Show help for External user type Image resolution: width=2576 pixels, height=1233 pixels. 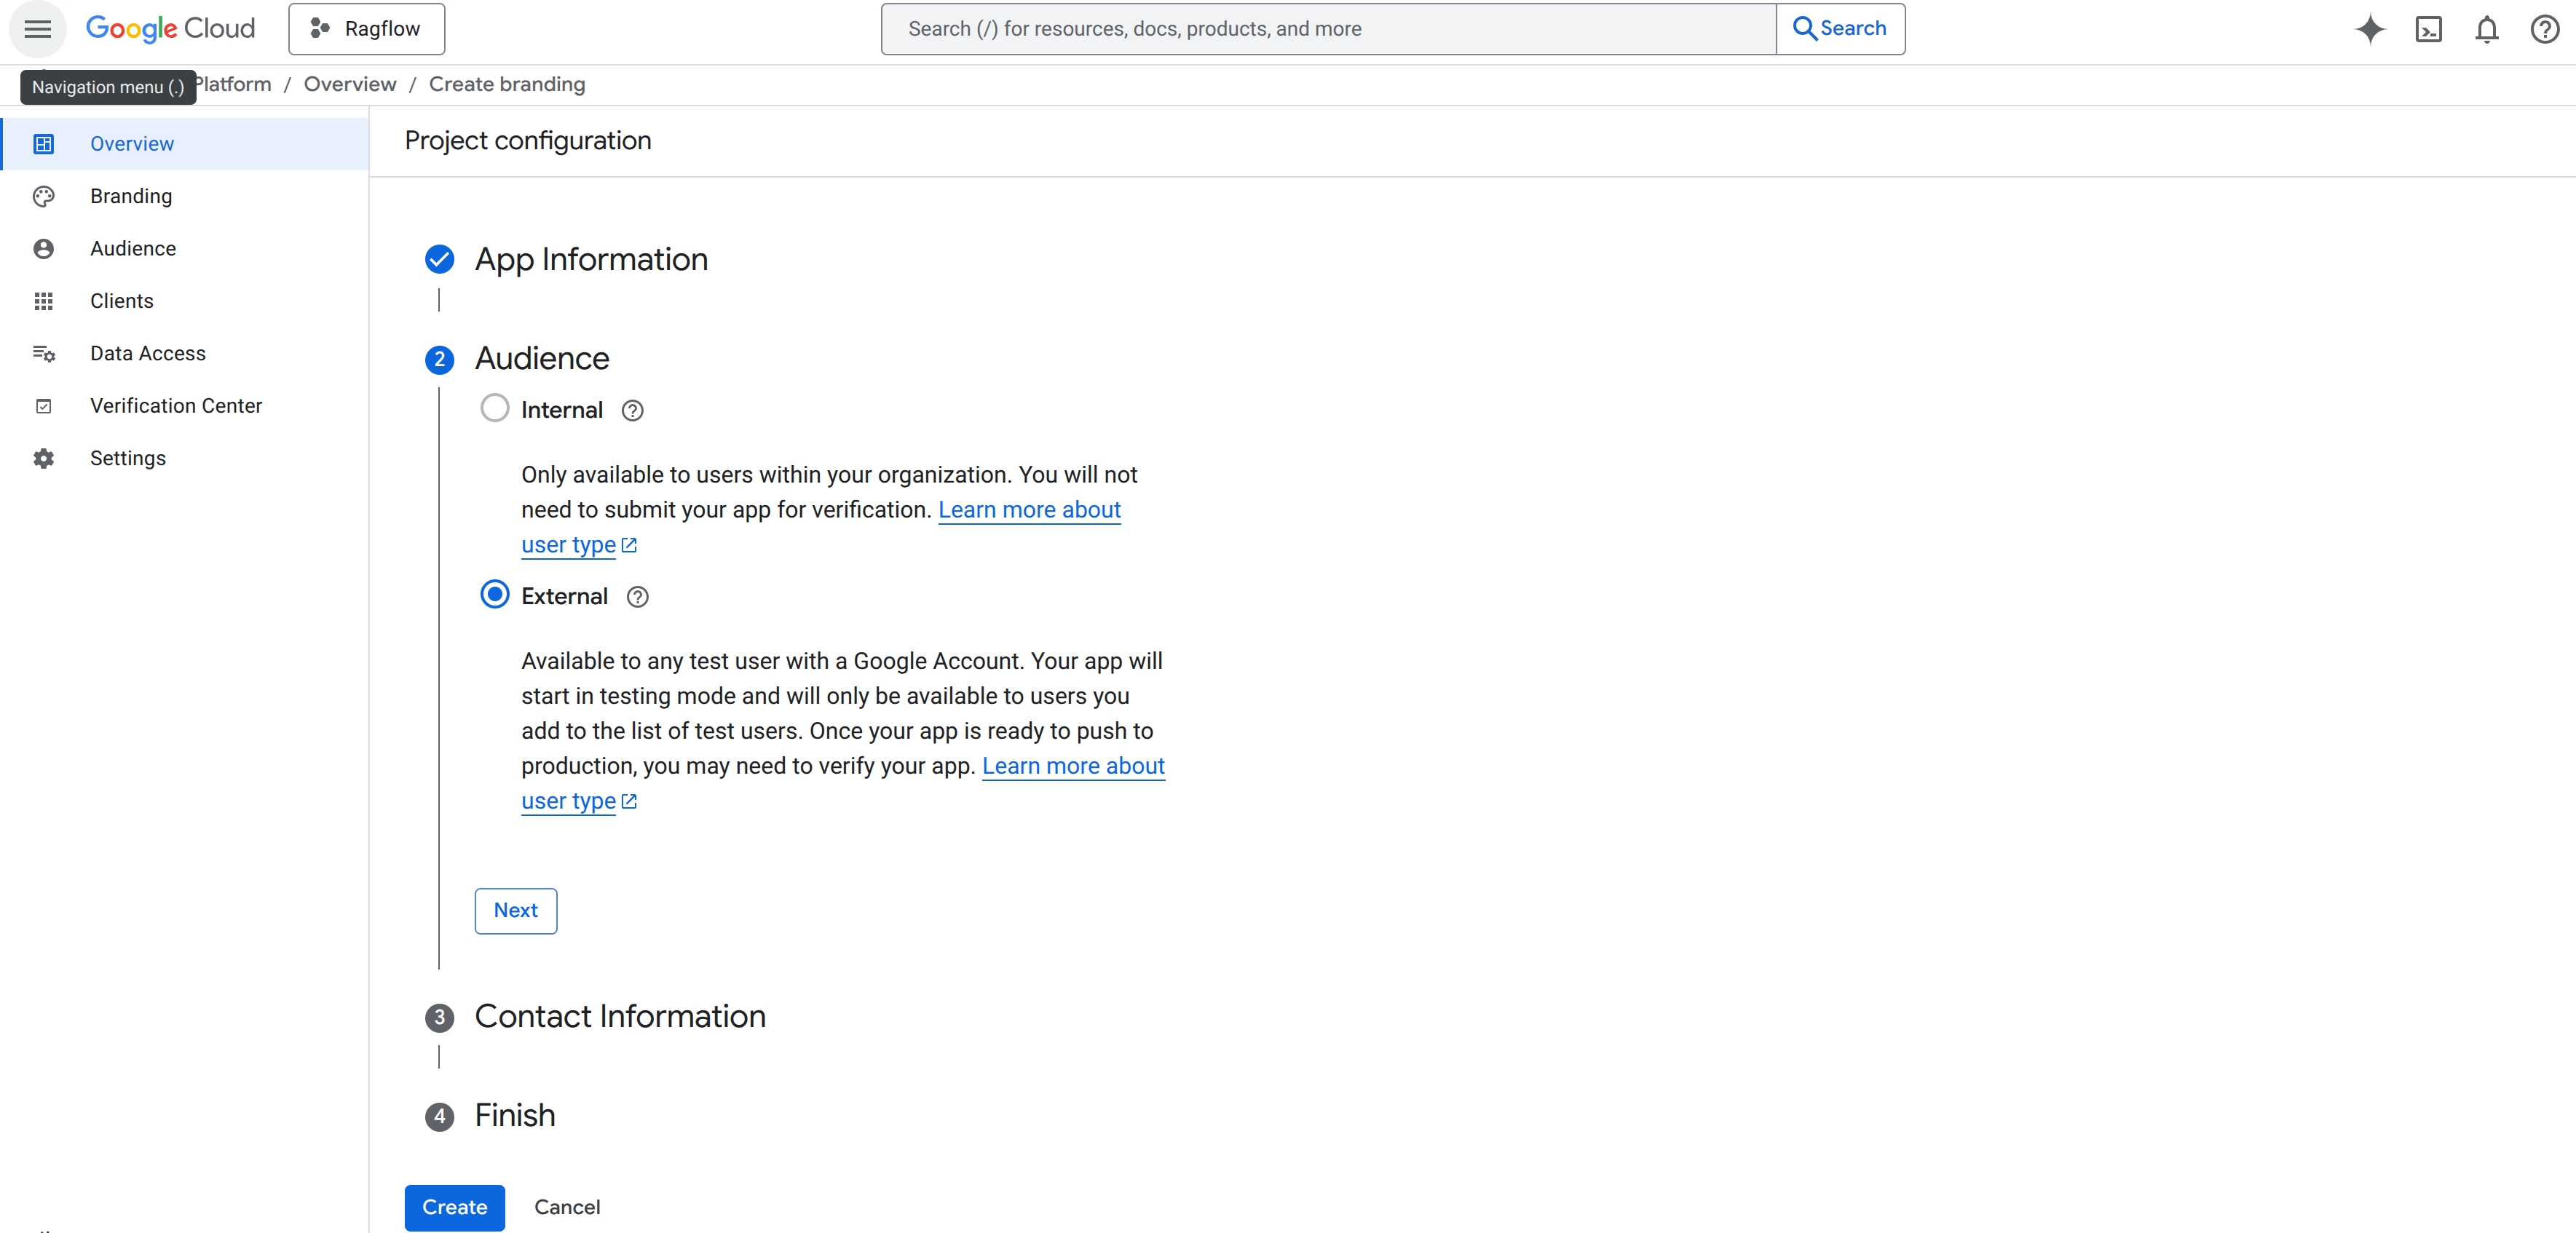[x=637, y=597]
